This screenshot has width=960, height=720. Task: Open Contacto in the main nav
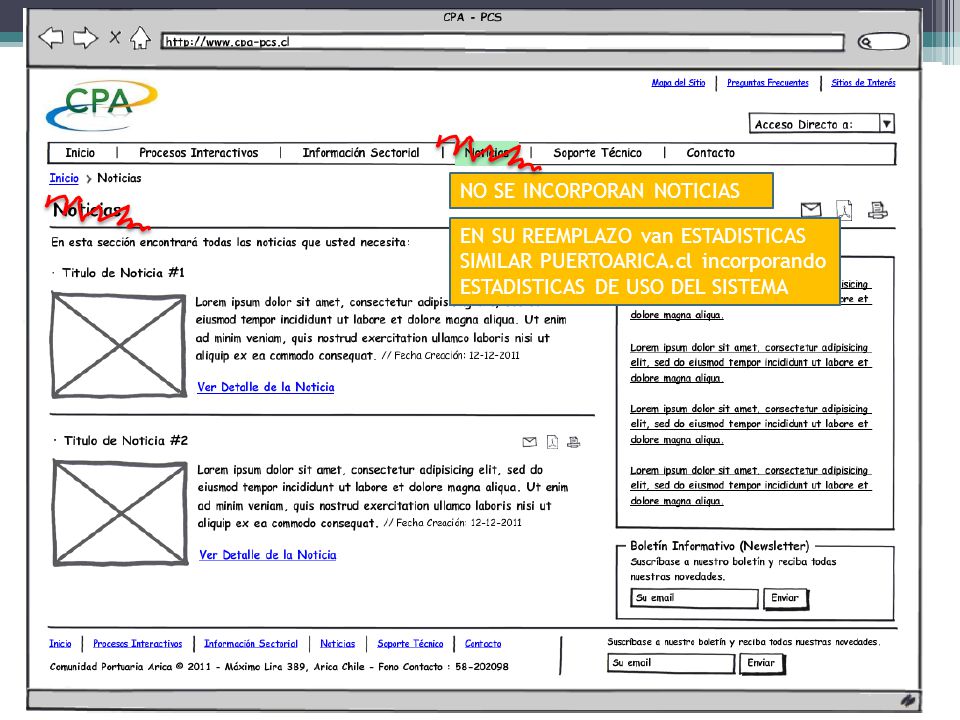coord(710,153)
